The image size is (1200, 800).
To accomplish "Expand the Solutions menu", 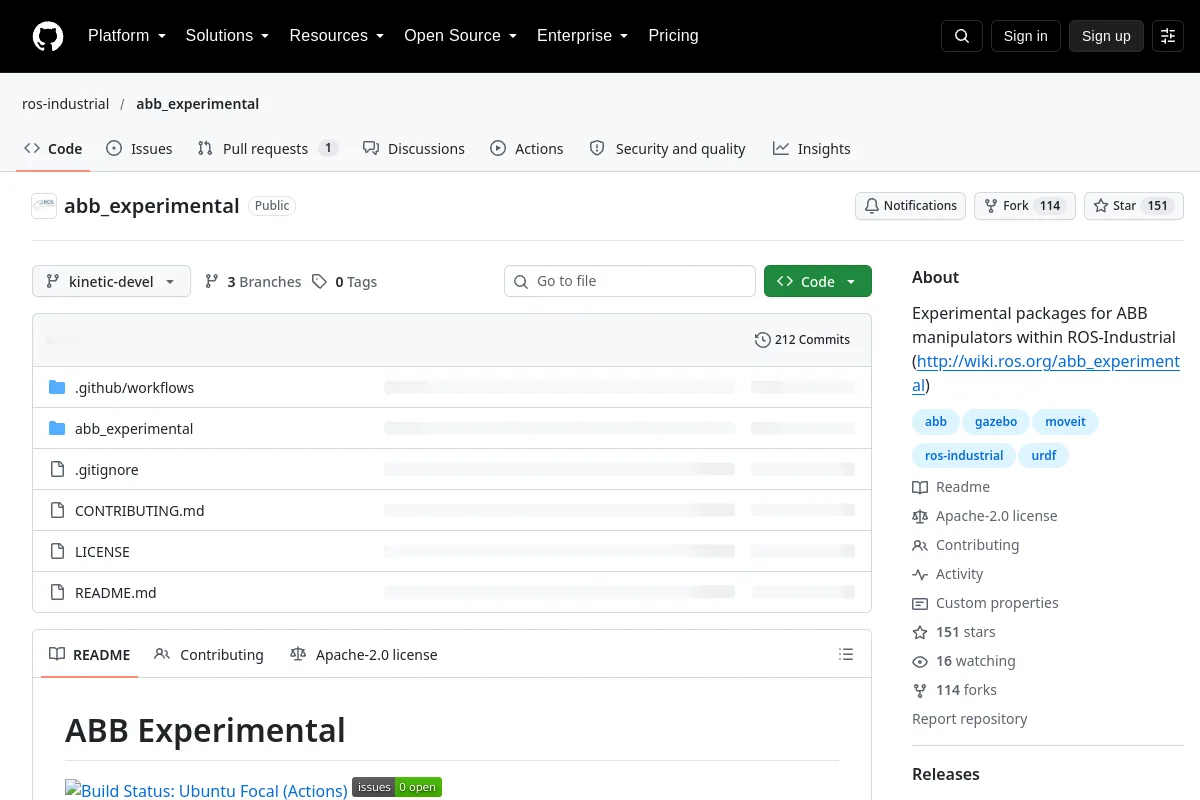I will coord(228,36).
